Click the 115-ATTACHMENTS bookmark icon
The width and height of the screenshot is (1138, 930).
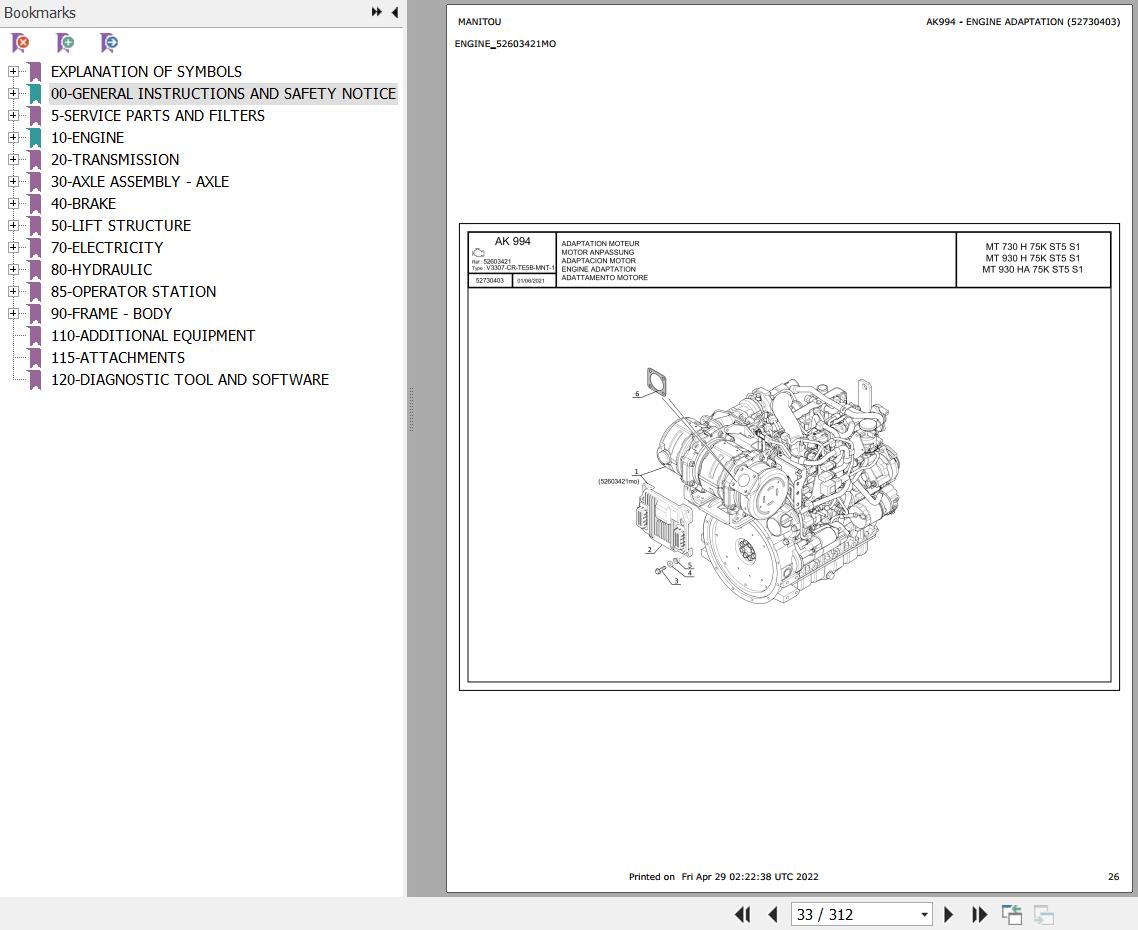tap(35, 358)
